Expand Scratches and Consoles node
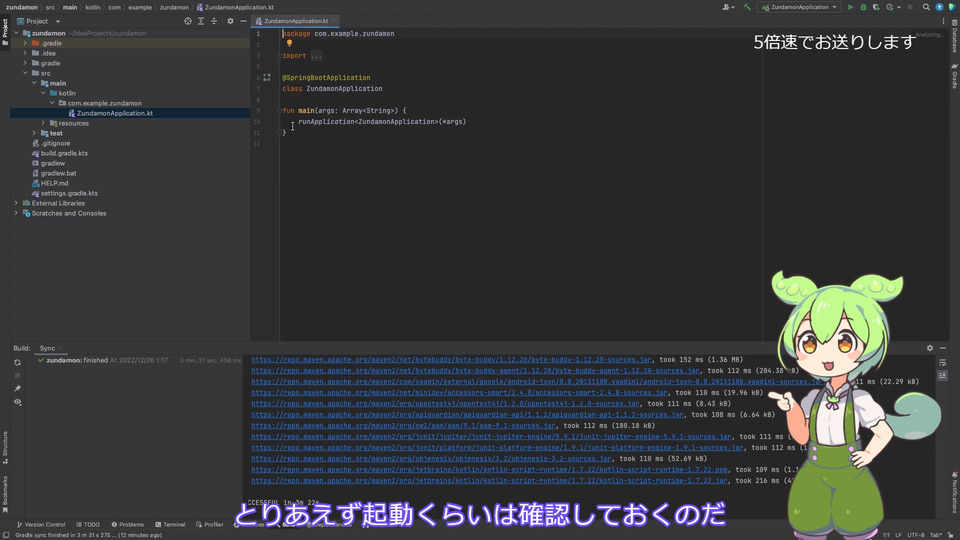This screenshot has width=960, height=540. click(17, 213)
